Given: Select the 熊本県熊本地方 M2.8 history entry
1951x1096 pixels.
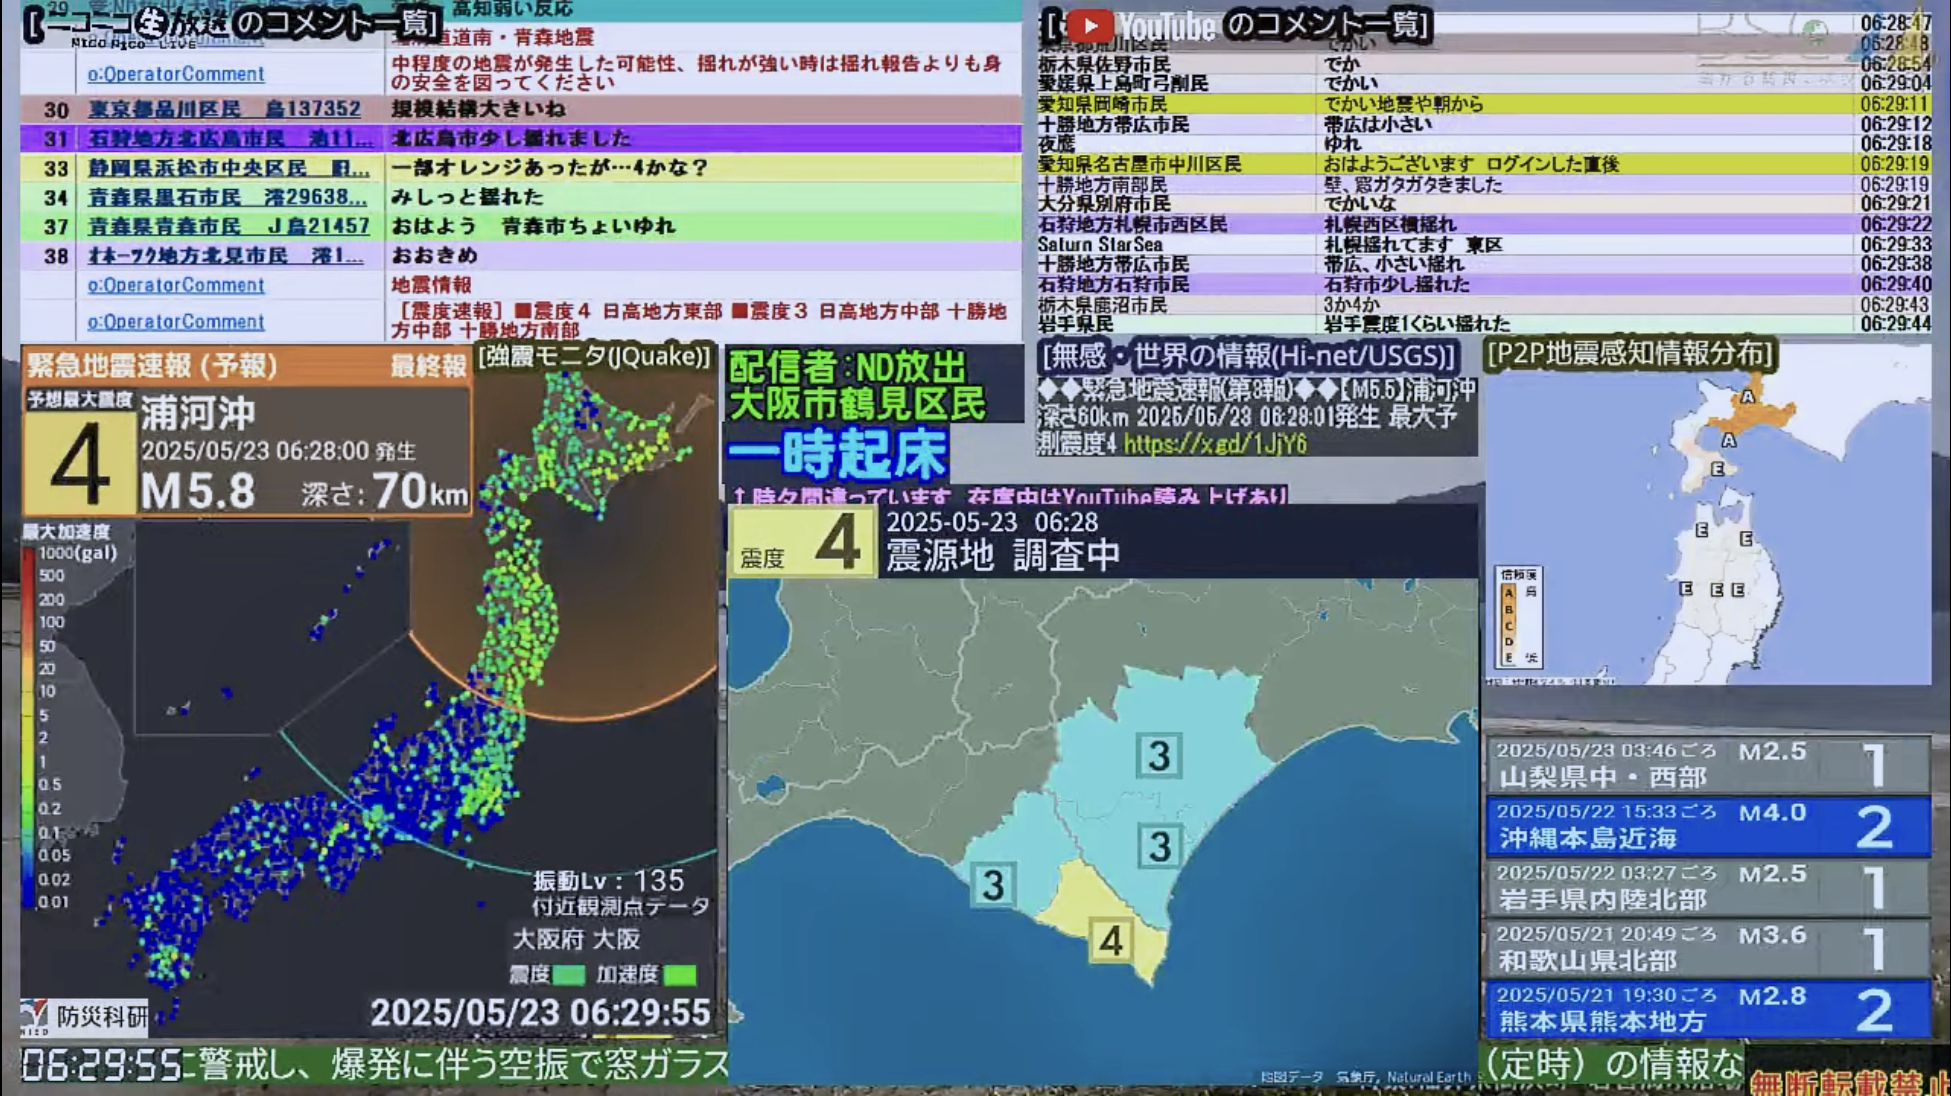Looking at the screenshot, I should click(x=1707, y=1009).
